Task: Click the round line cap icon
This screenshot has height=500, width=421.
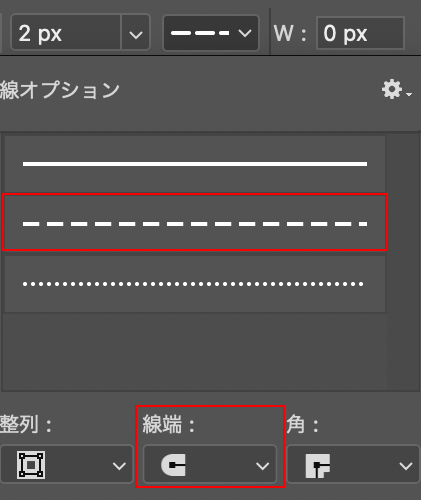Action: [173, 464]
